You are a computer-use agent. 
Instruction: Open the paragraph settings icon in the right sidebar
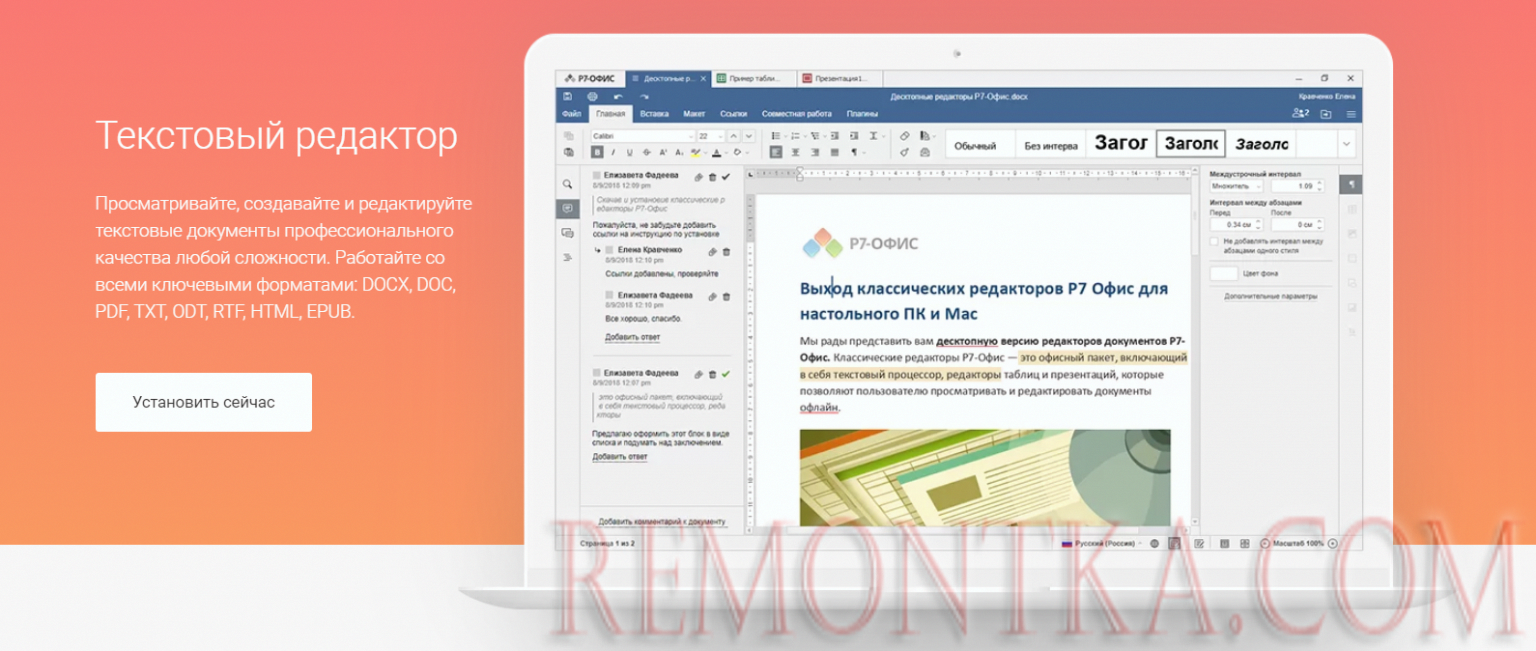tap(1352, 185)
